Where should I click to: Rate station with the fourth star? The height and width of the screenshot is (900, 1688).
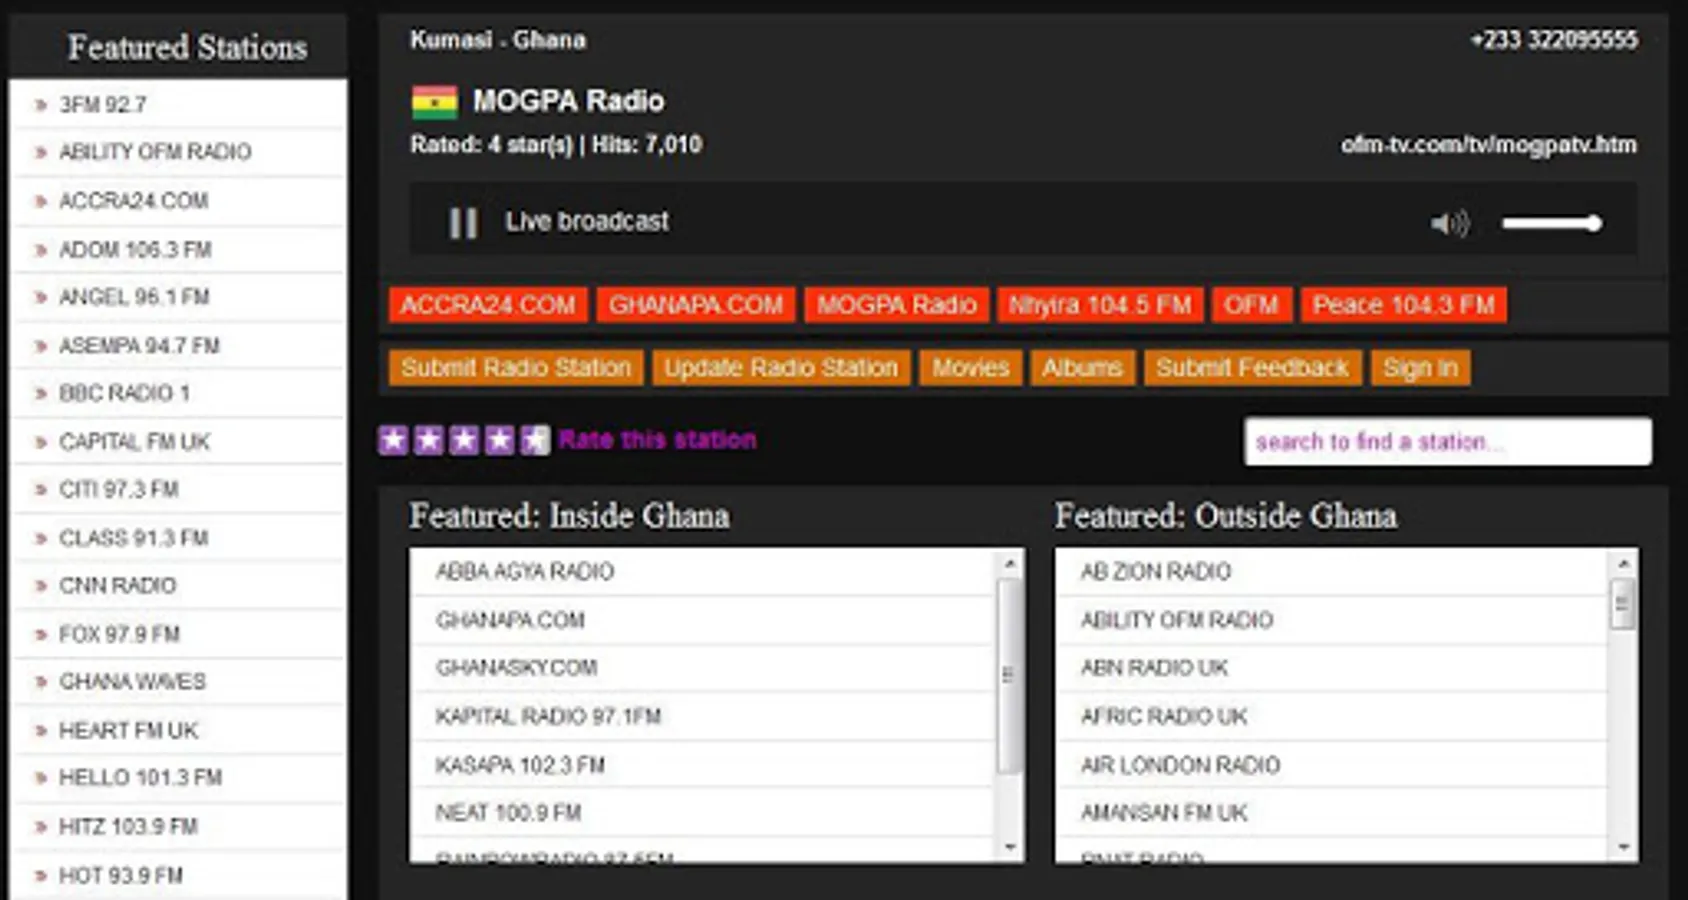[x=500, y=440]
